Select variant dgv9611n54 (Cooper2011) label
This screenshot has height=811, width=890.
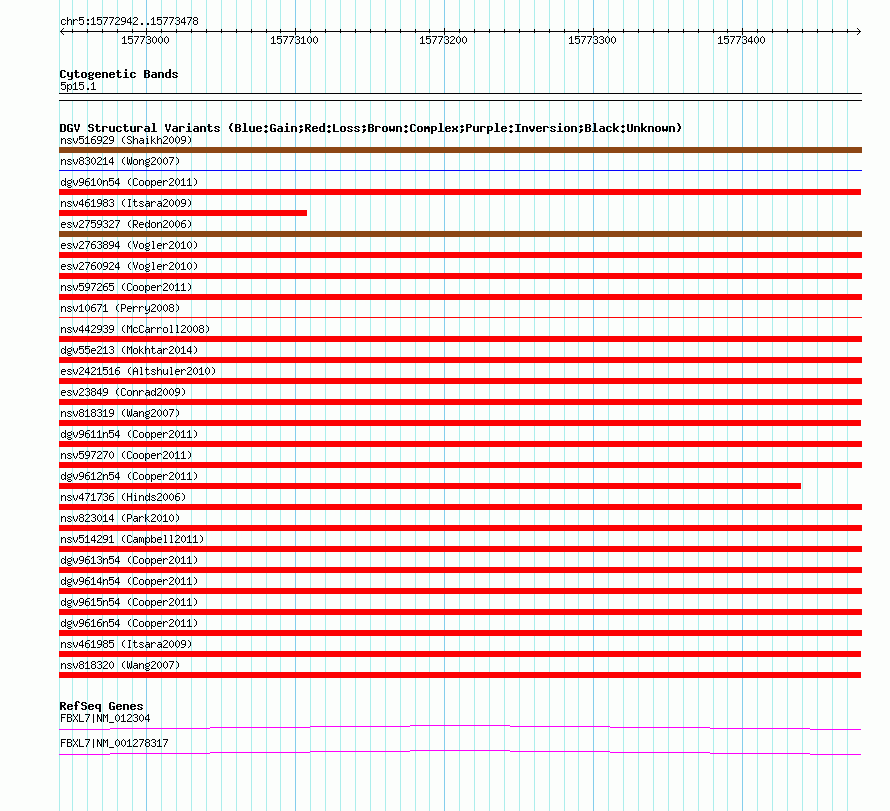tap(129, 434)
